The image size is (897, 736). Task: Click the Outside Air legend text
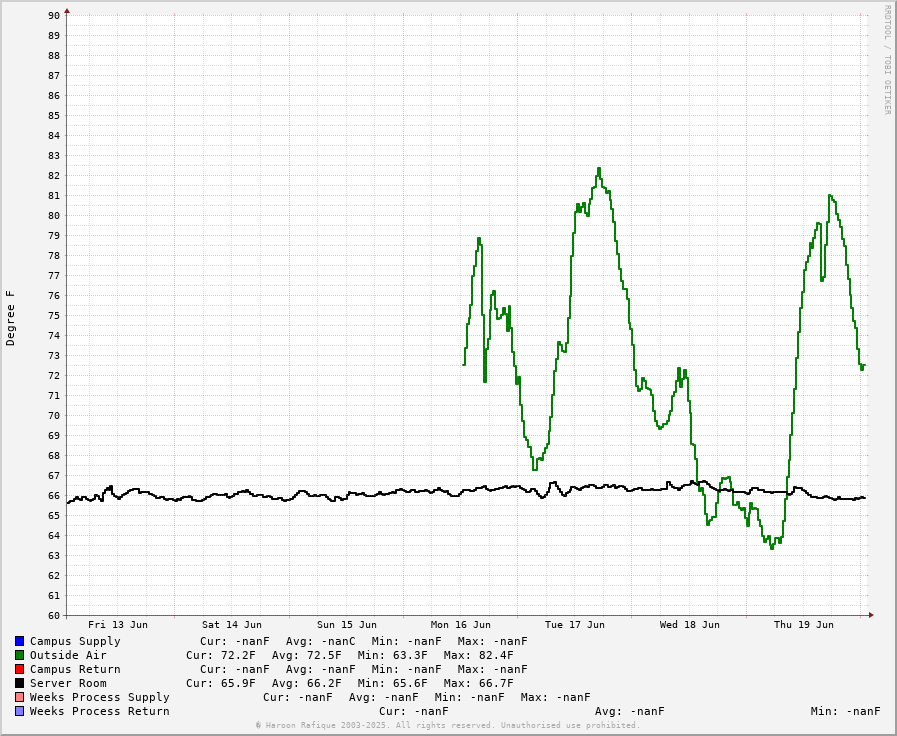[x=68, y=655]
